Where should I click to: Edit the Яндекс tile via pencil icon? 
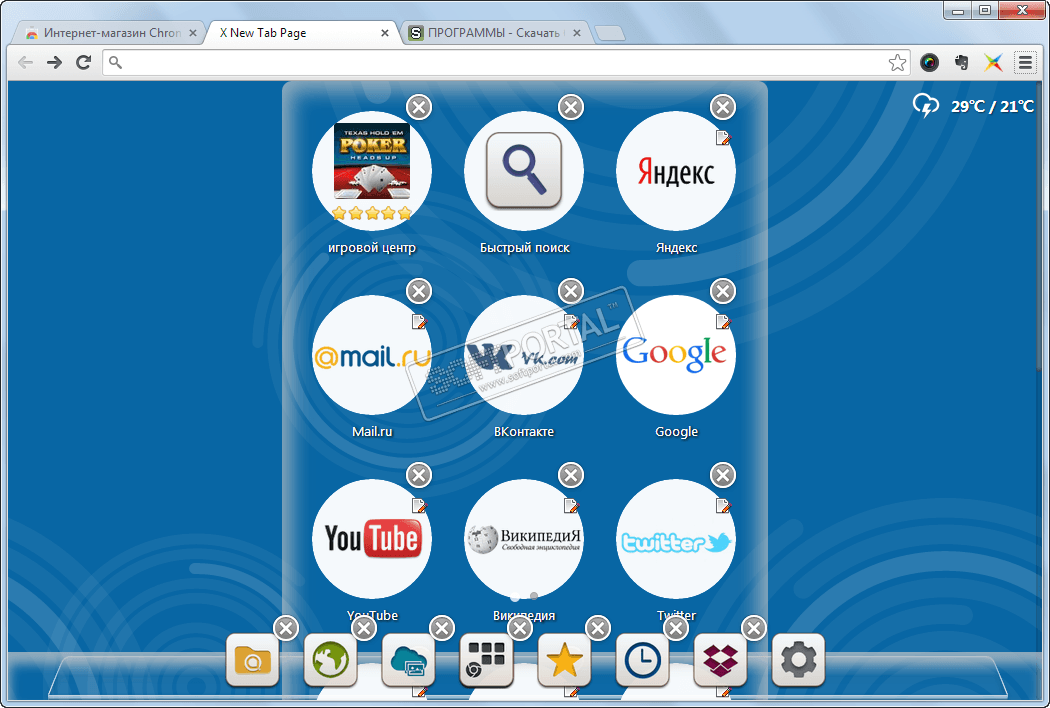click(723, 138)
